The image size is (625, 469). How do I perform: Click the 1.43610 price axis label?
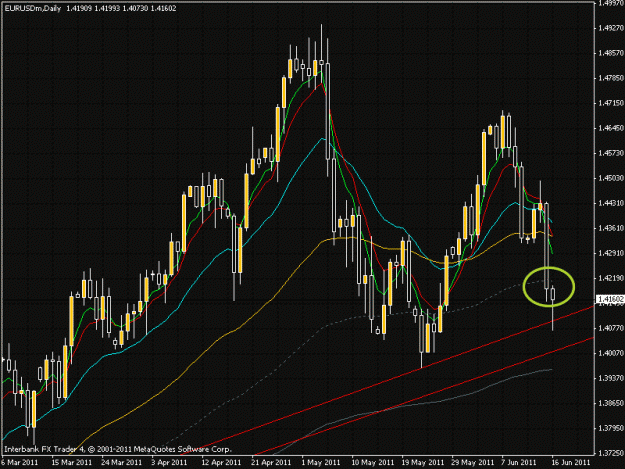611,228
